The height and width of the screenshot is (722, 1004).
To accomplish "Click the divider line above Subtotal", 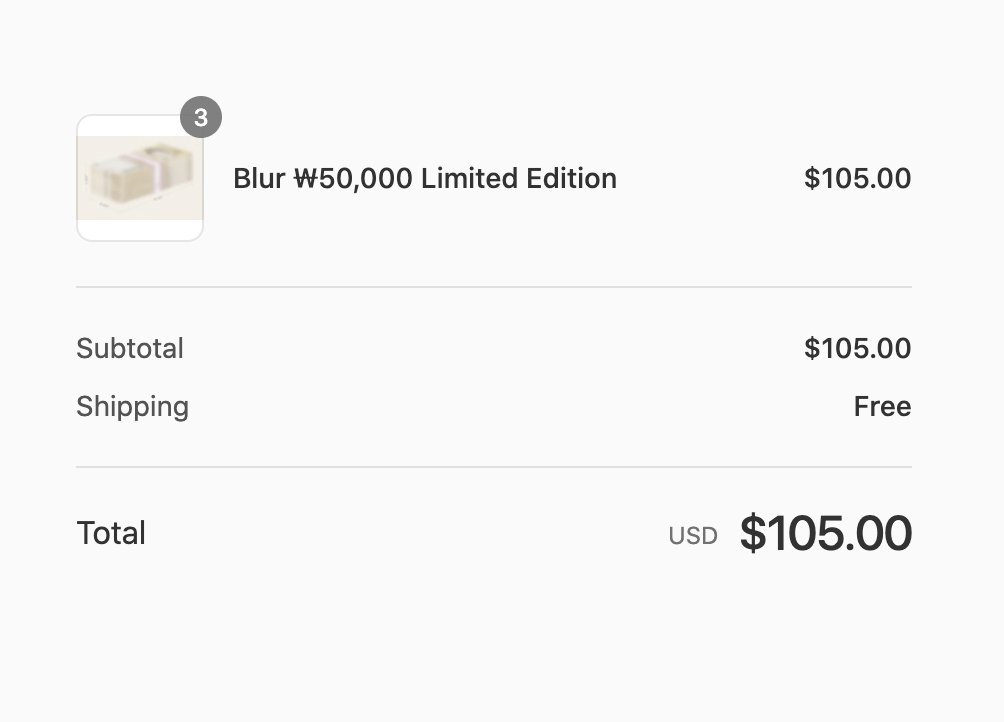I will (x=494, y=287).
